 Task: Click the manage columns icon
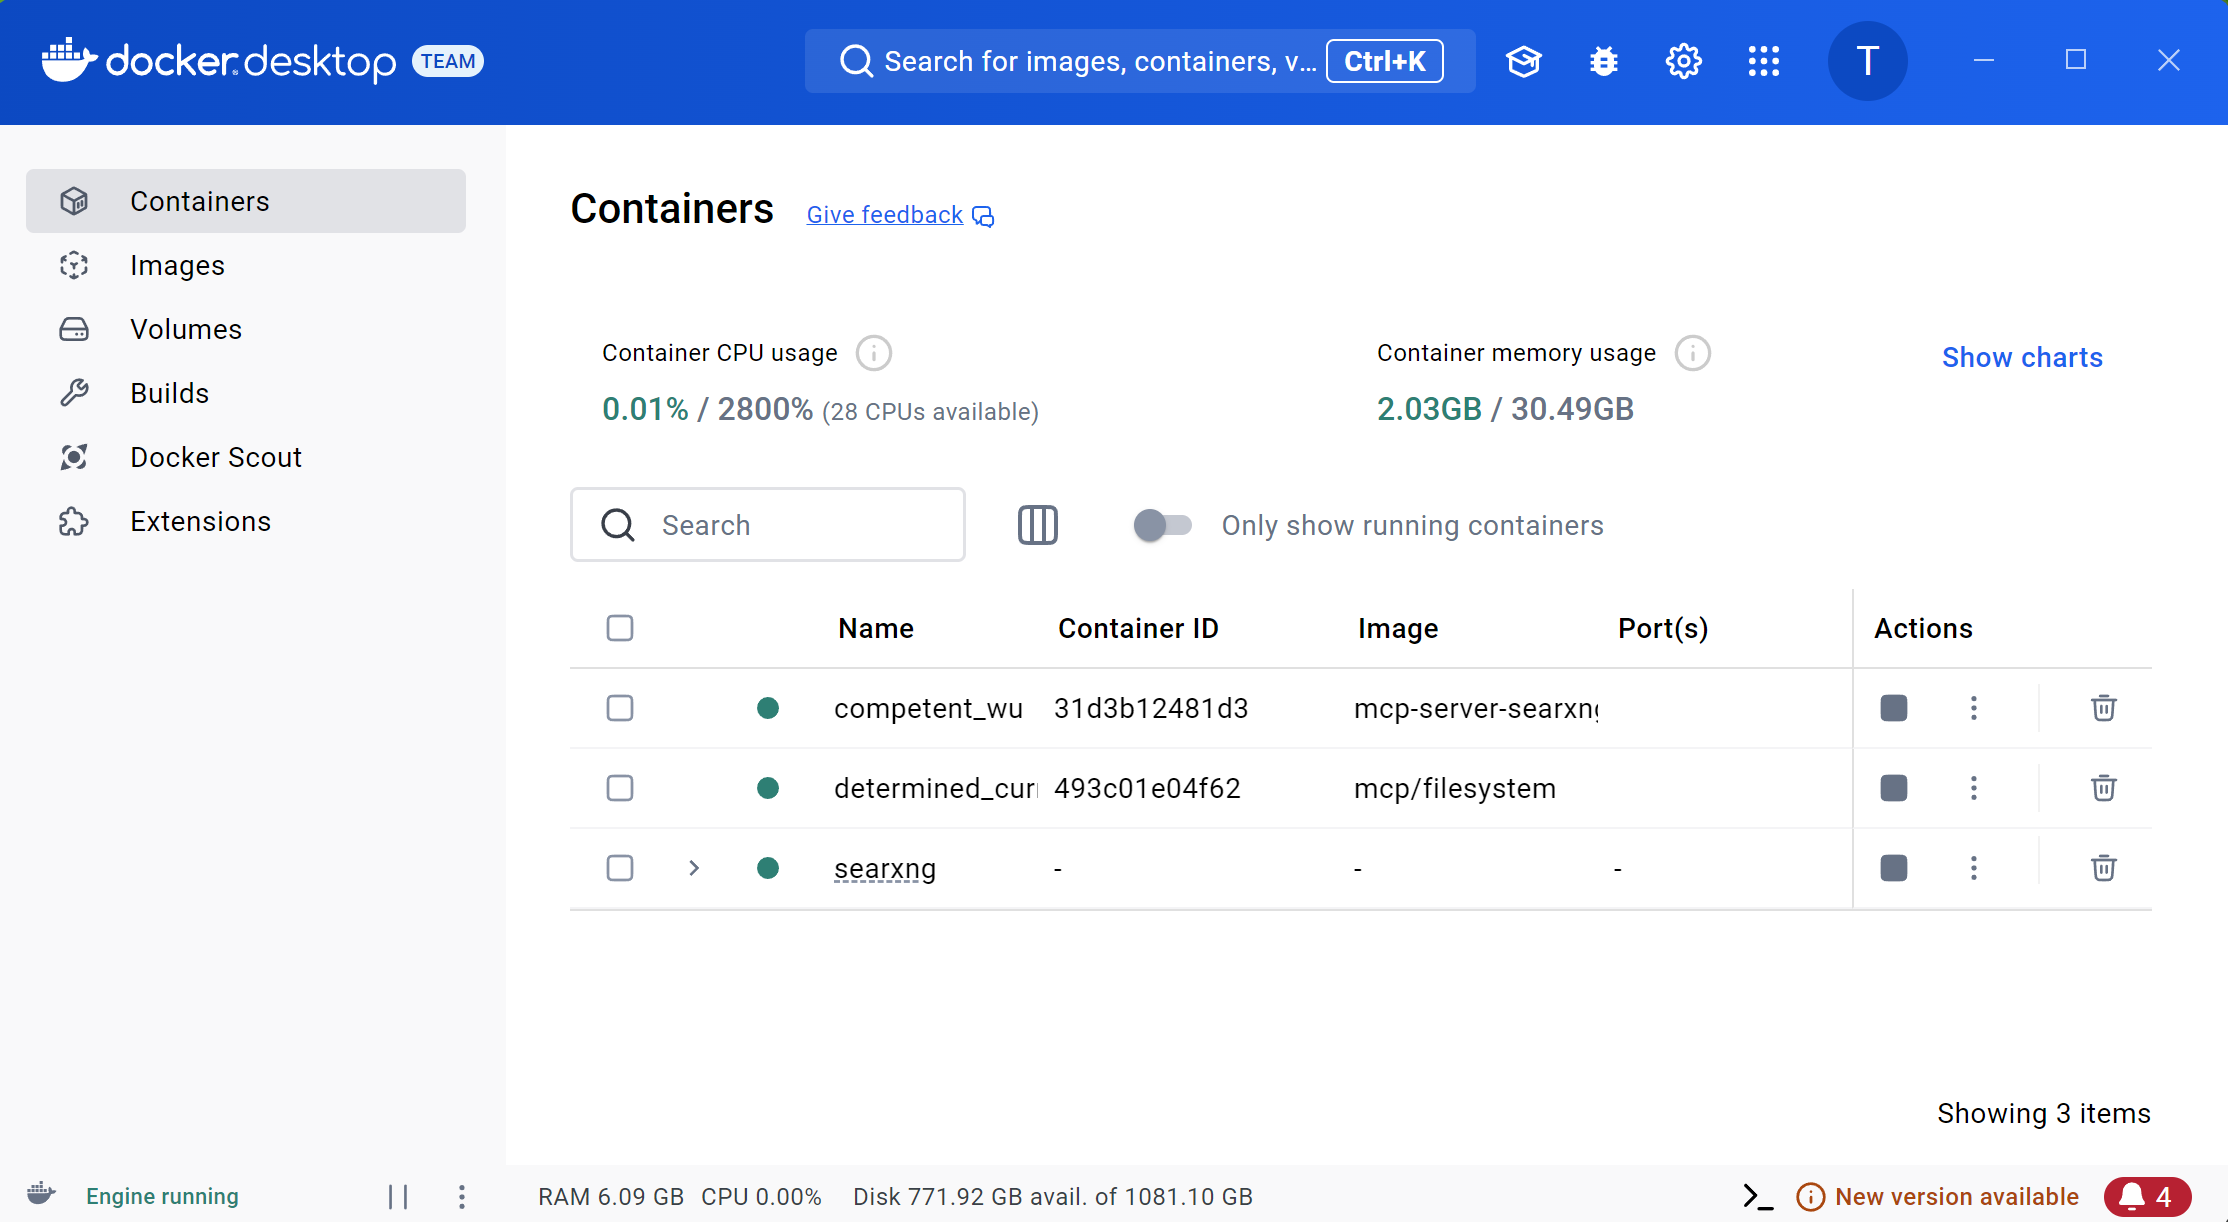[1037, 525]
